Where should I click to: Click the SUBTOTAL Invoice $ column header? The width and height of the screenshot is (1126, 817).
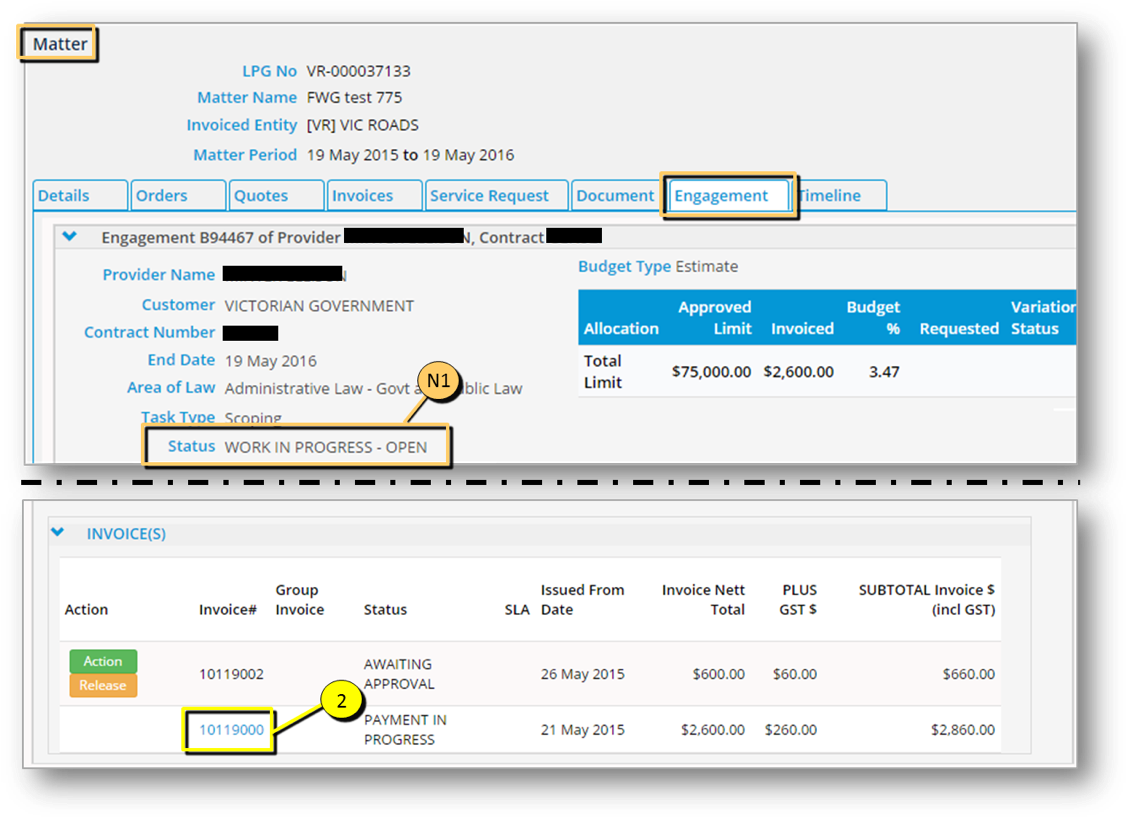click(x=926, y=599)
